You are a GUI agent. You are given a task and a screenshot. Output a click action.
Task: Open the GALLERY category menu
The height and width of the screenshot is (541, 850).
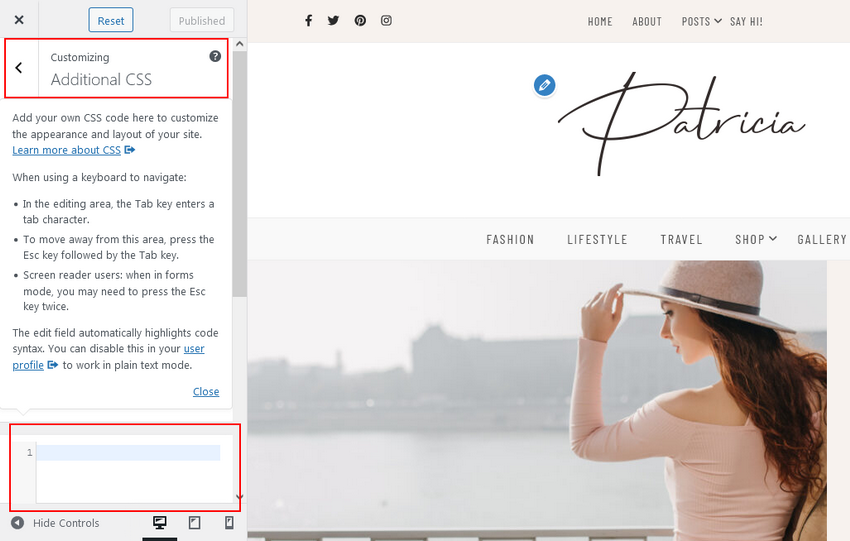(x=822, y=240)
